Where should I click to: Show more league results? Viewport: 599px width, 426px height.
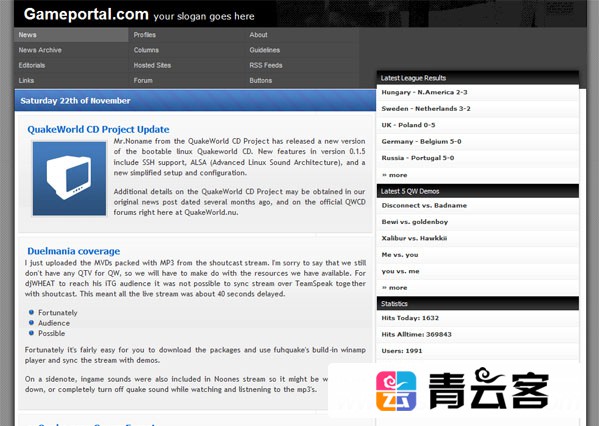395,175
